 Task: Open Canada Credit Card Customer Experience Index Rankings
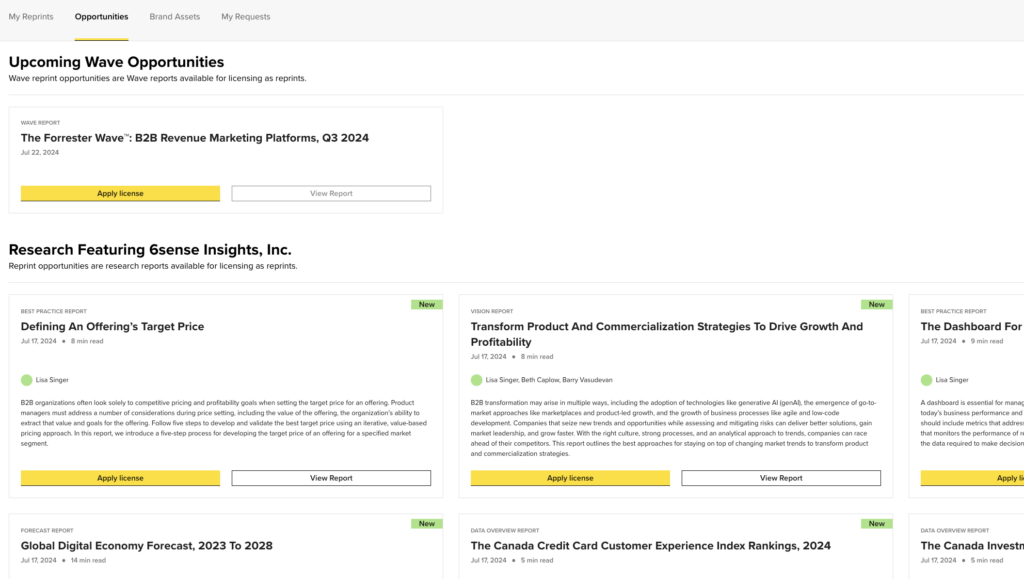(650, 546)
